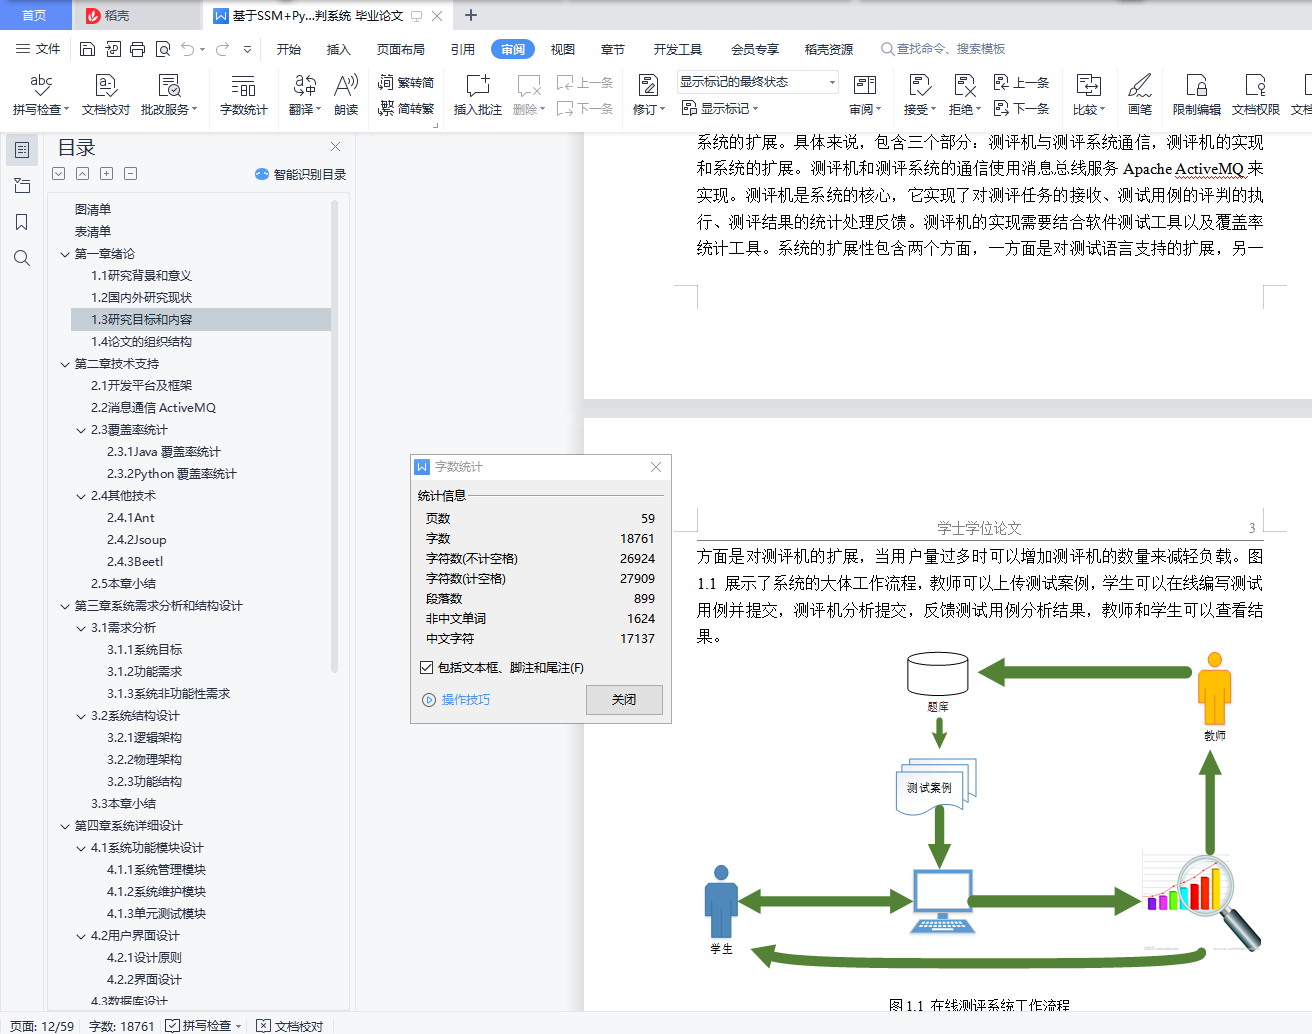Open the 翻译 translate tool
This screenshot has width=1312, height=1034.
click(305, 95)
